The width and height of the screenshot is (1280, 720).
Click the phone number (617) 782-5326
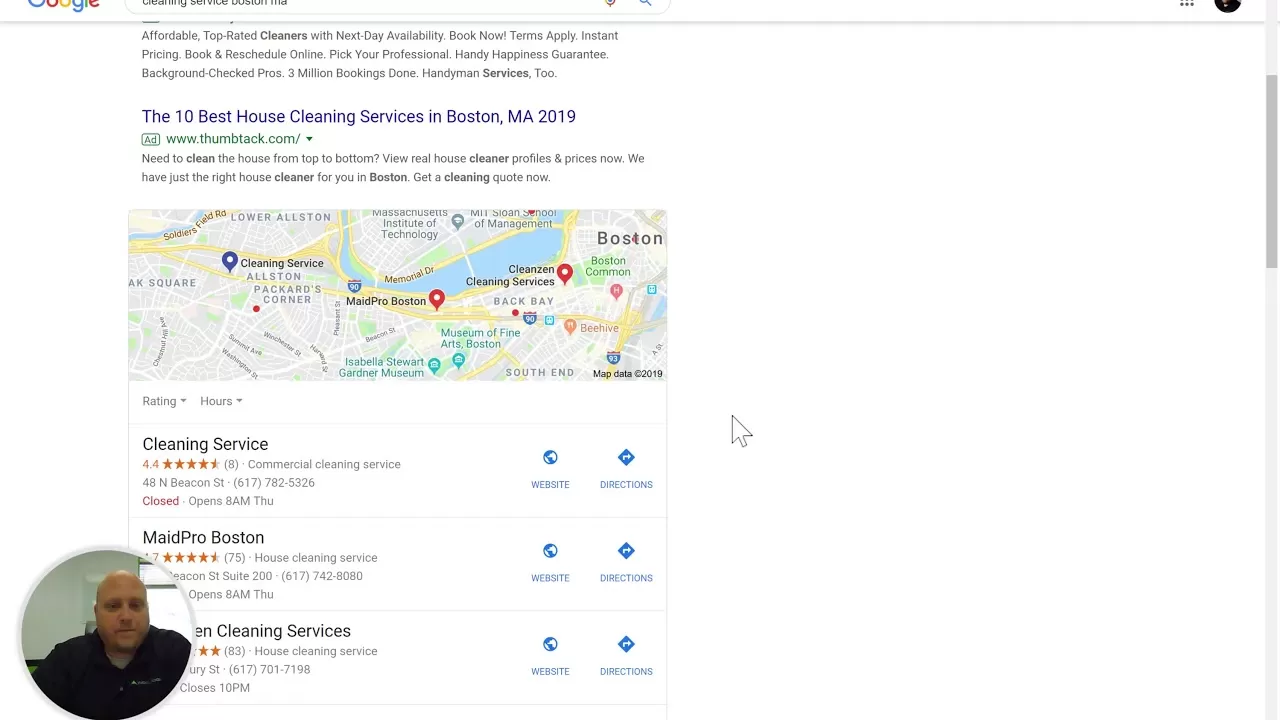274,483
